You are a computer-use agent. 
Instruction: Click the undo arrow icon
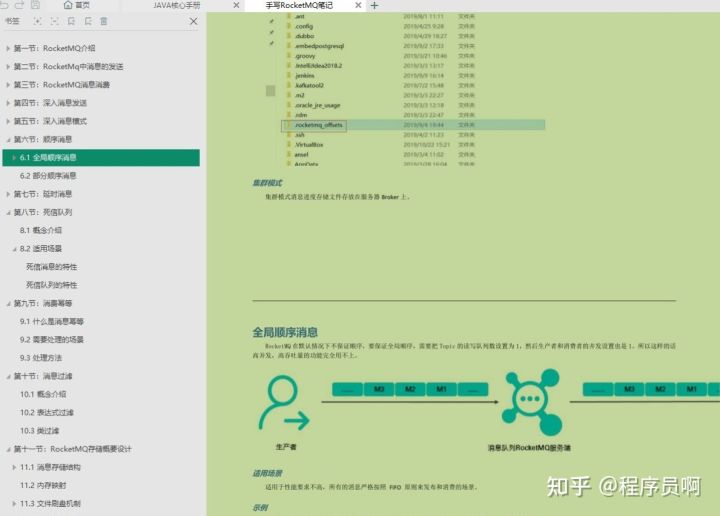click(x=5, y=5)
